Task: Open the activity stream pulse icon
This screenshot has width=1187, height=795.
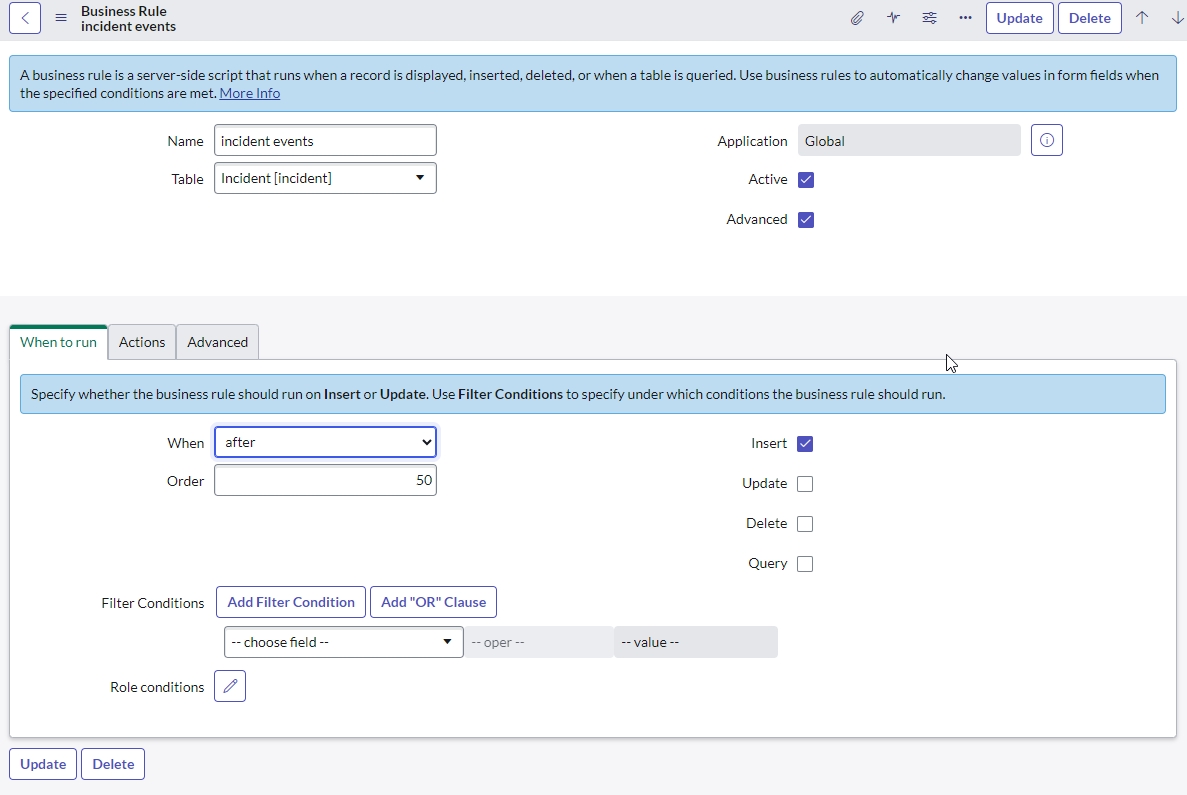Action: (893, 18)
